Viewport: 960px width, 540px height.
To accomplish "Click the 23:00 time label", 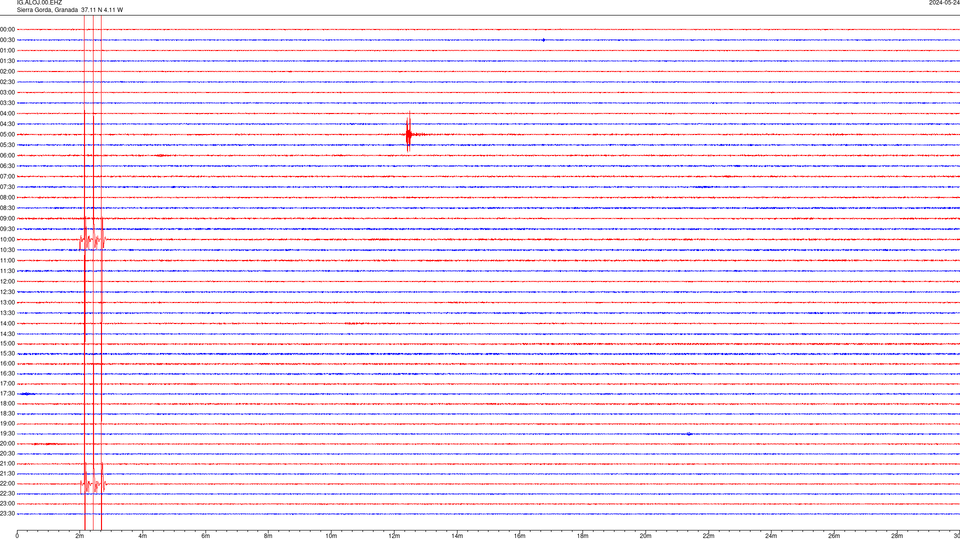I will 7,503.
